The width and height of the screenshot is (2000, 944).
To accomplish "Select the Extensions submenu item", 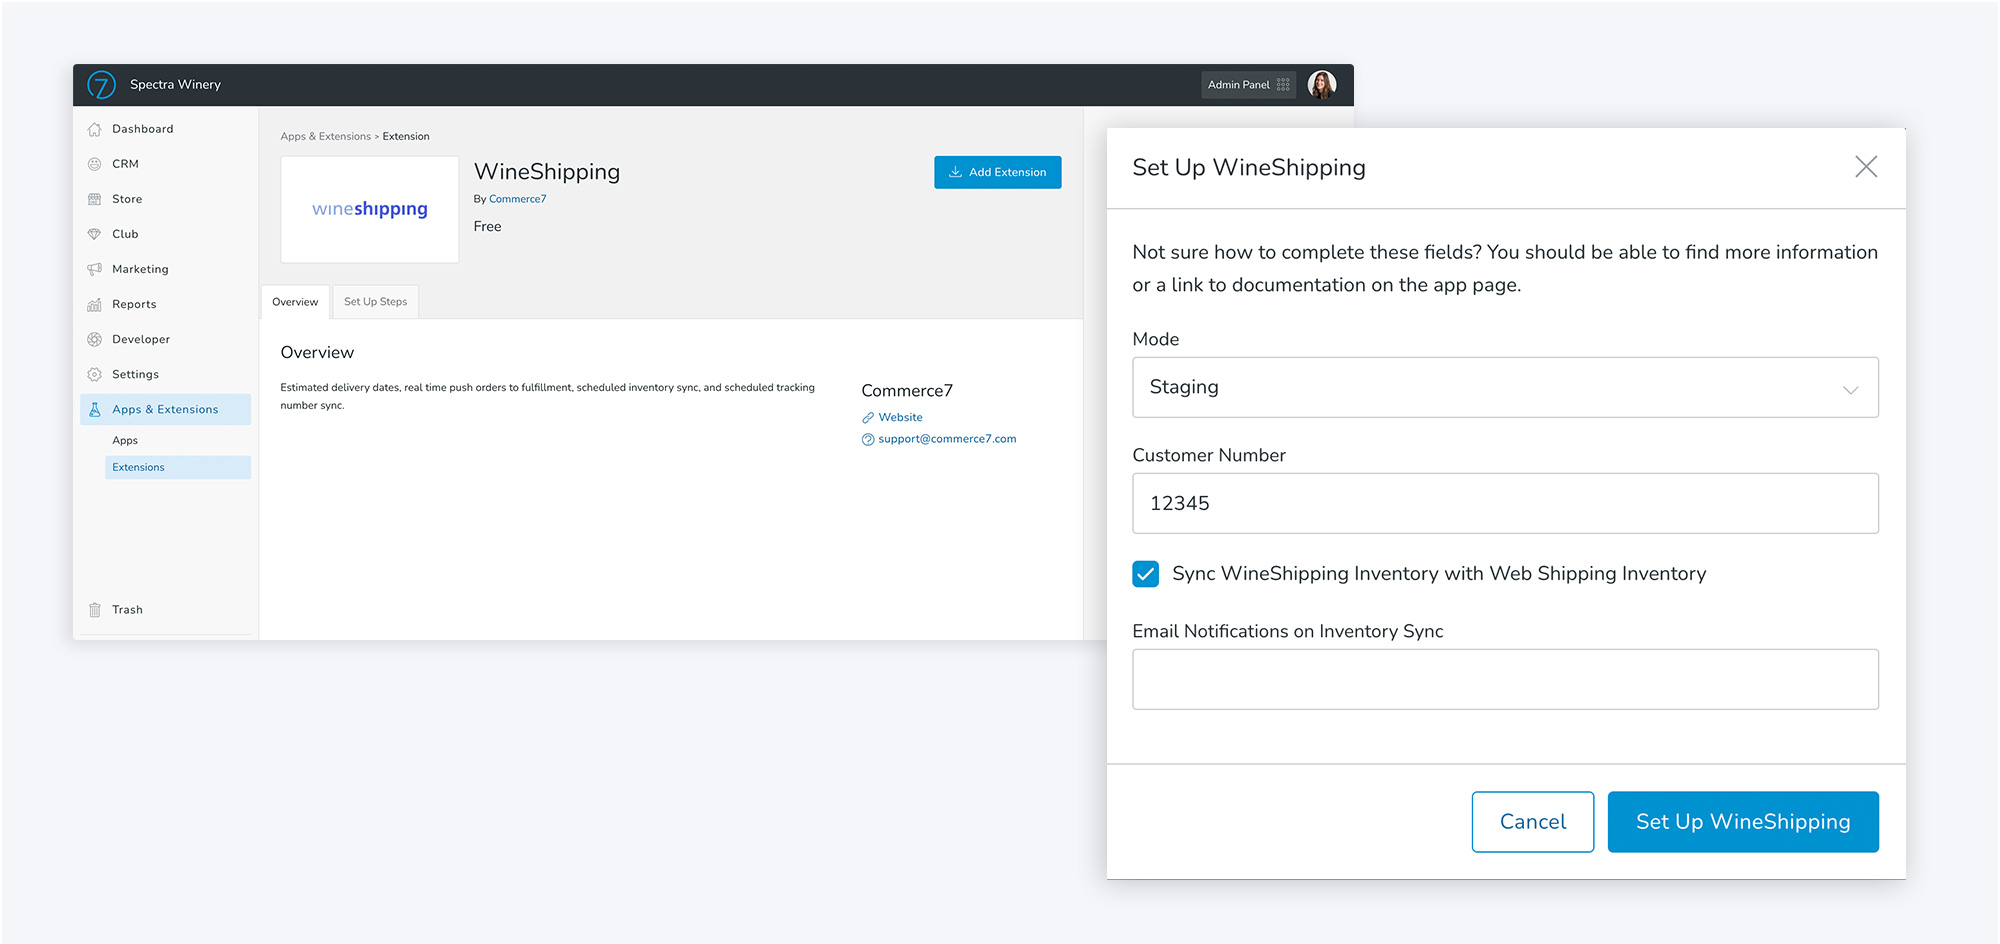I will [178, 467].
